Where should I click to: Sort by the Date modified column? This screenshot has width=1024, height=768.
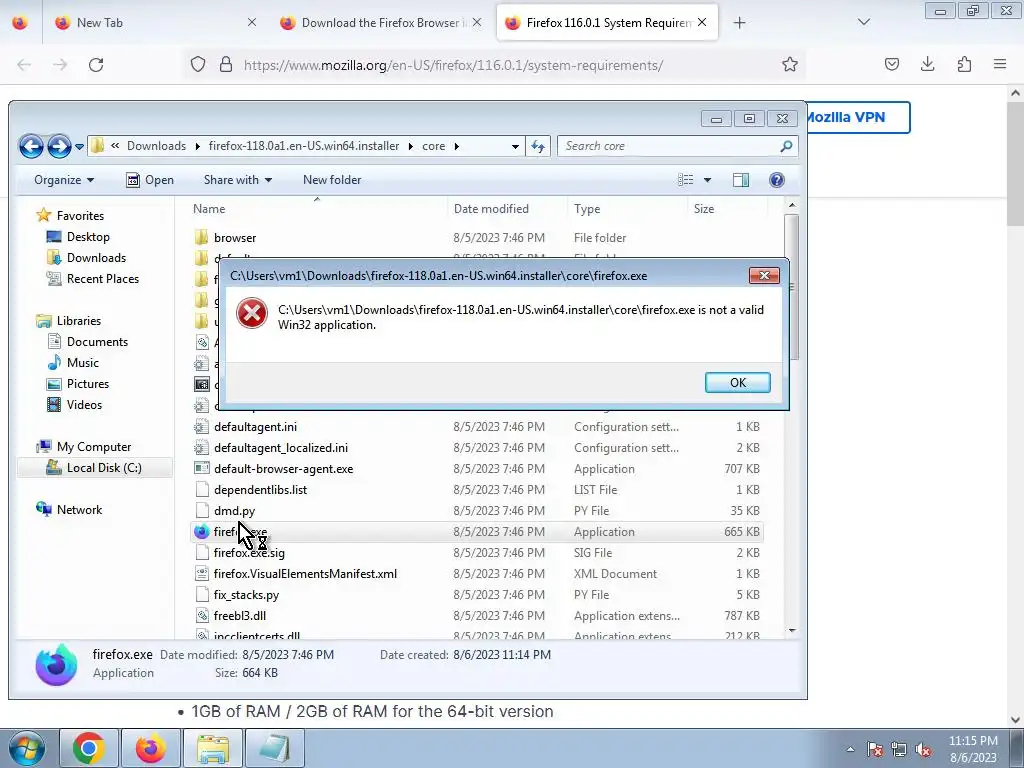(x=507, y=209)
